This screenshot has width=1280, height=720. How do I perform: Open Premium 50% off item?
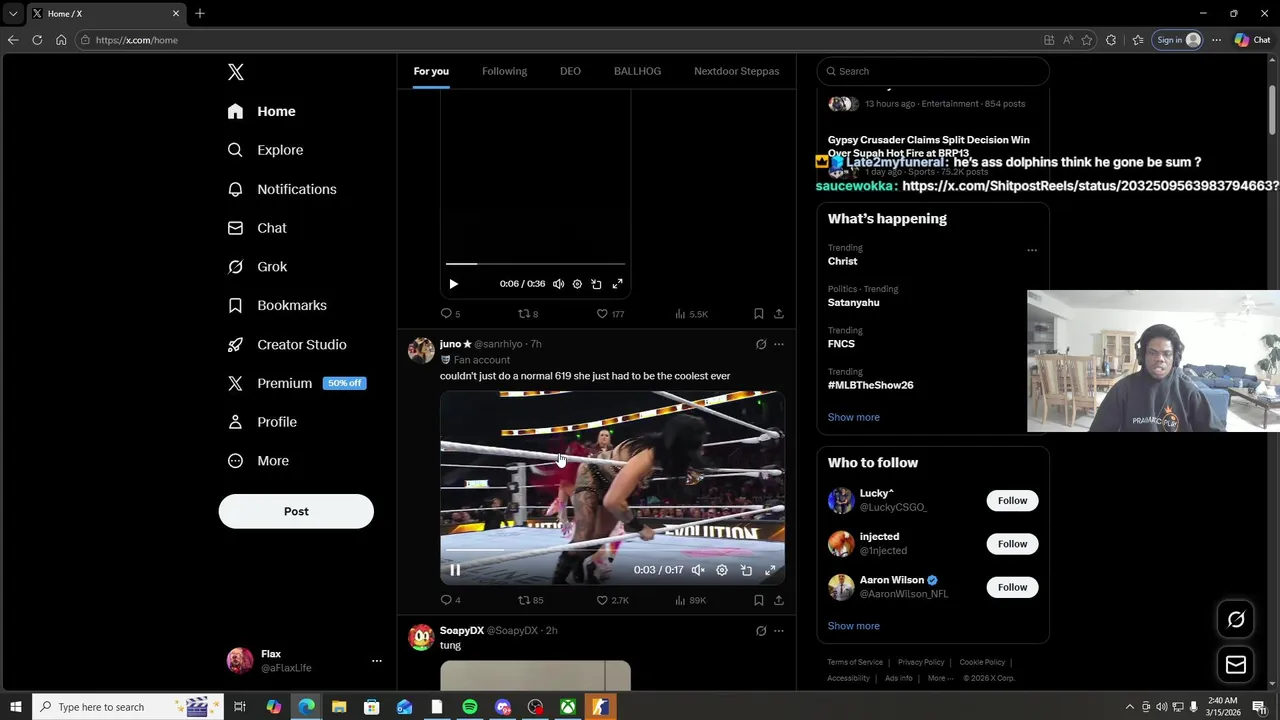click(x=296, y=383)
